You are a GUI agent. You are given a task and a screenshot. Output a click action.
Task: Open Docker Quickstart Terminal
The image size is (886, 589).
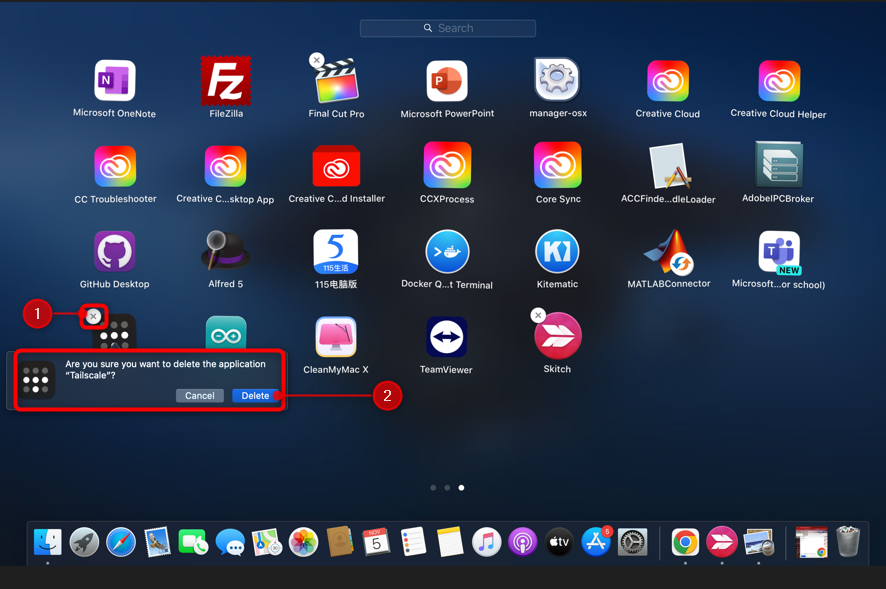tap(447, 252)
